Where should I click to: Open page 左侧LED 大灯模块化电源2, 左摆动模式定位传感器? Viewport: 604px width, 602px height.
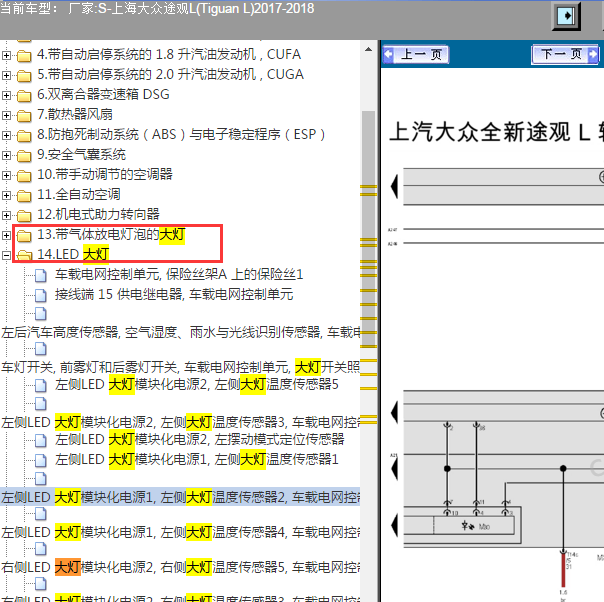(200, 439)
